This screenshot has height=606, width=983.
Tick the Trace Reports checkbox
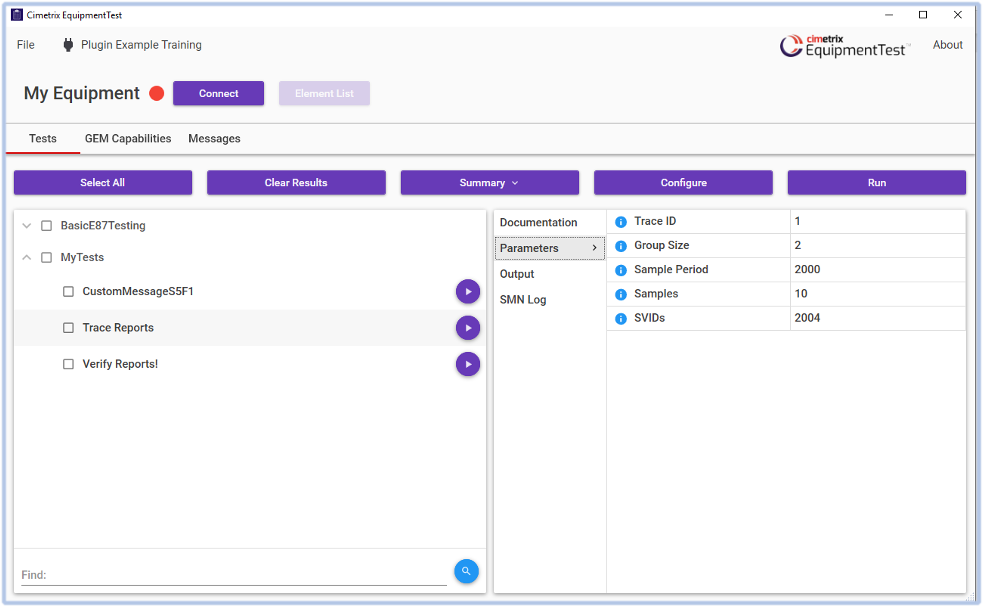[x=68, y=328]
